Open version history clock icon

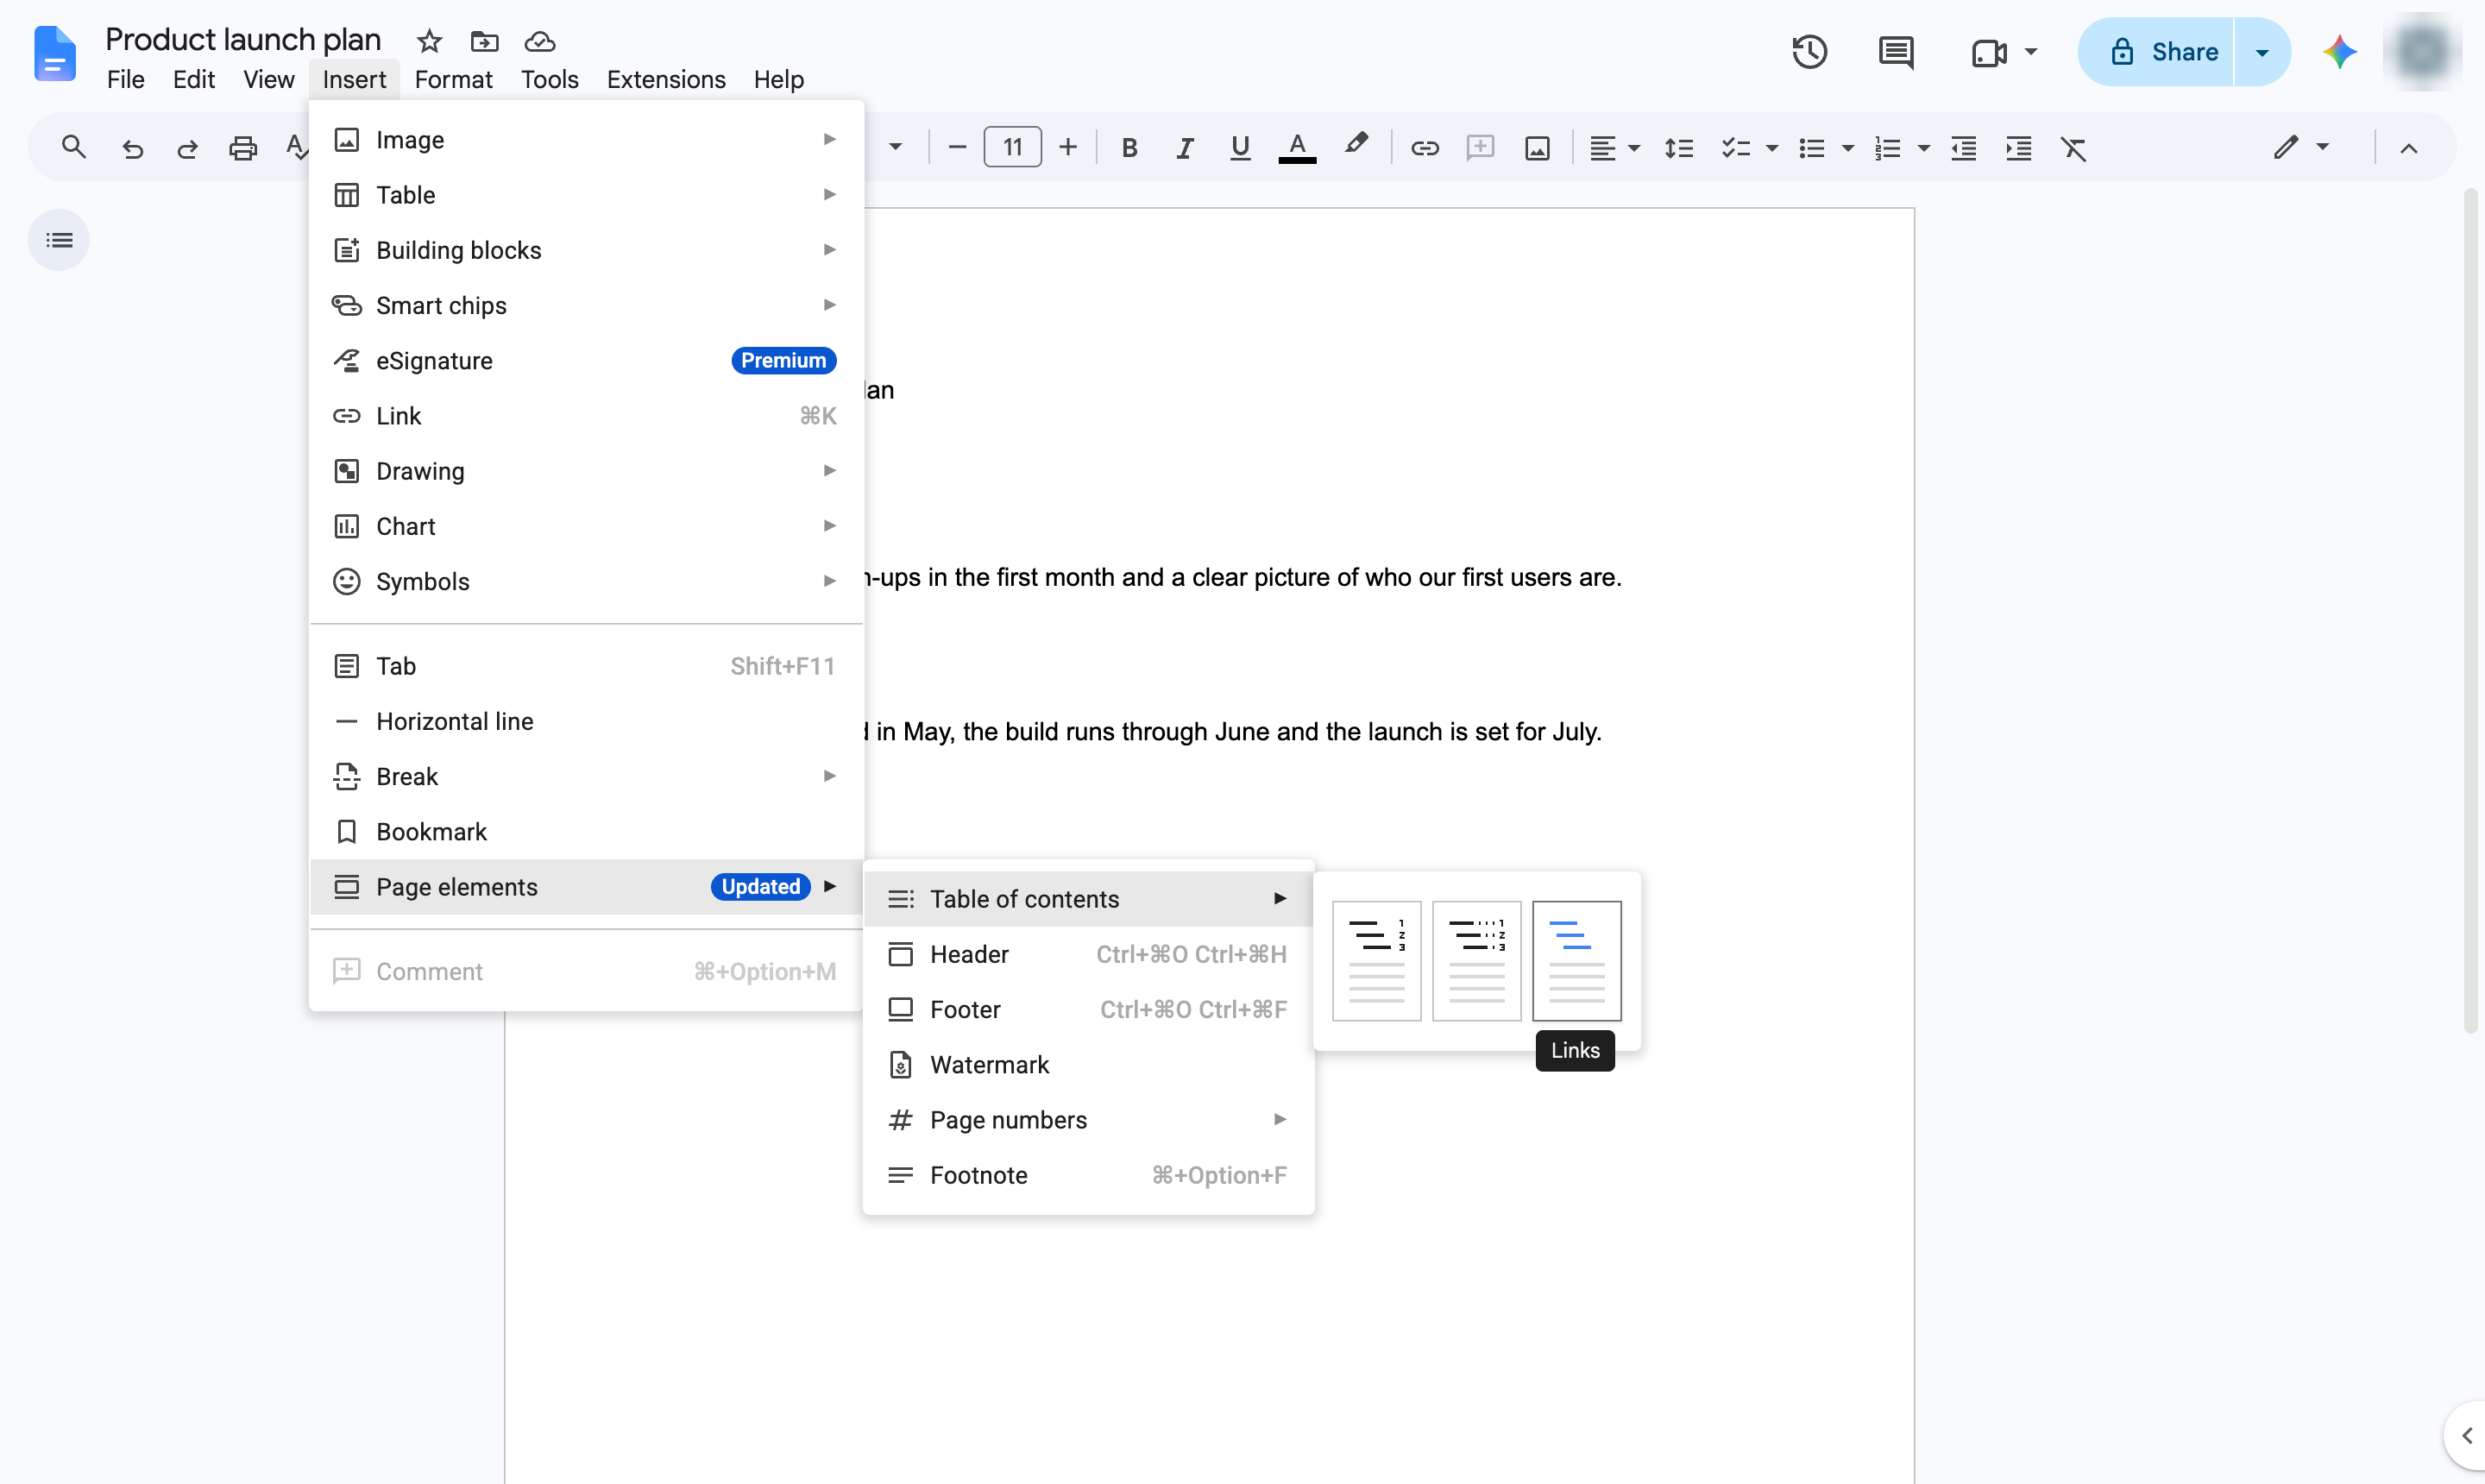pos(1809,52)
